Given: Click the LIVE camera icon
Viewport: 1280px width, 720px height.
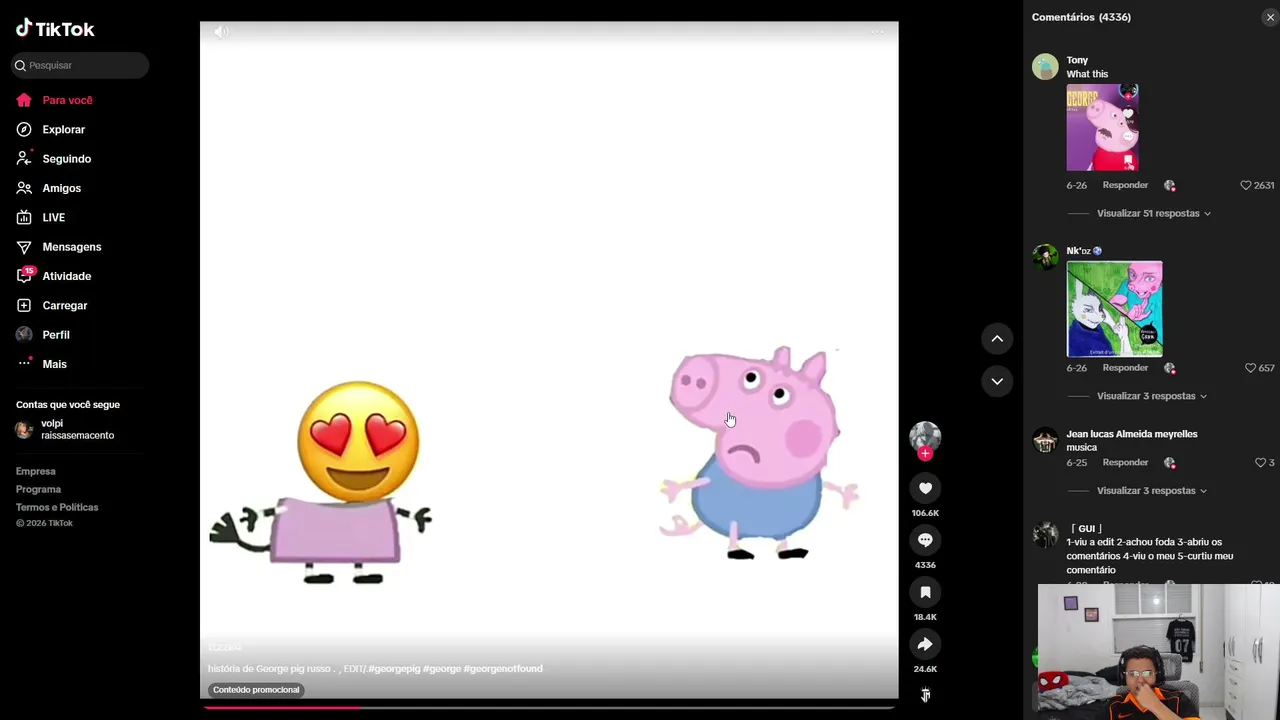Looking at the screenshot, I should [x=24, y=217].
